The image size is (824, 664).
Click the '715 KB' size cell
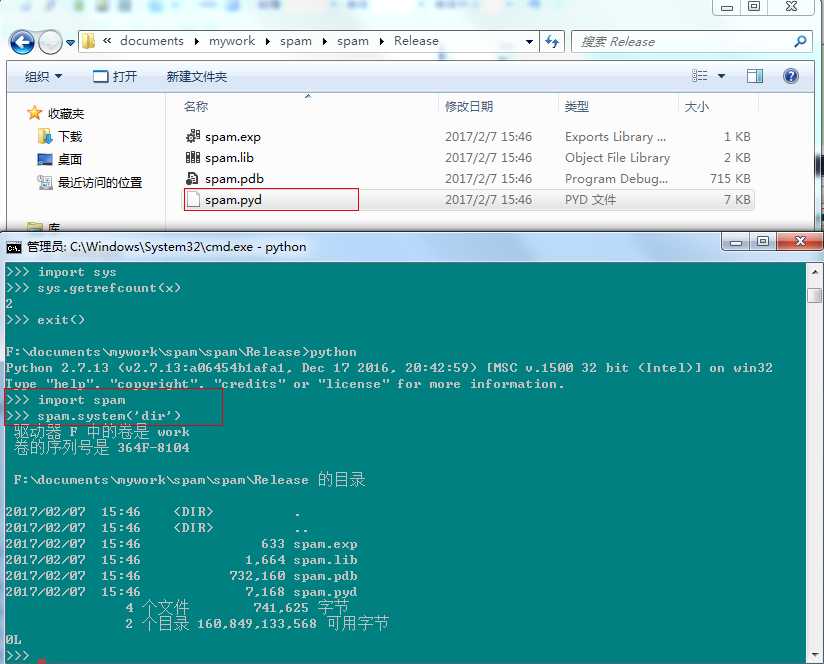point(730,179)
